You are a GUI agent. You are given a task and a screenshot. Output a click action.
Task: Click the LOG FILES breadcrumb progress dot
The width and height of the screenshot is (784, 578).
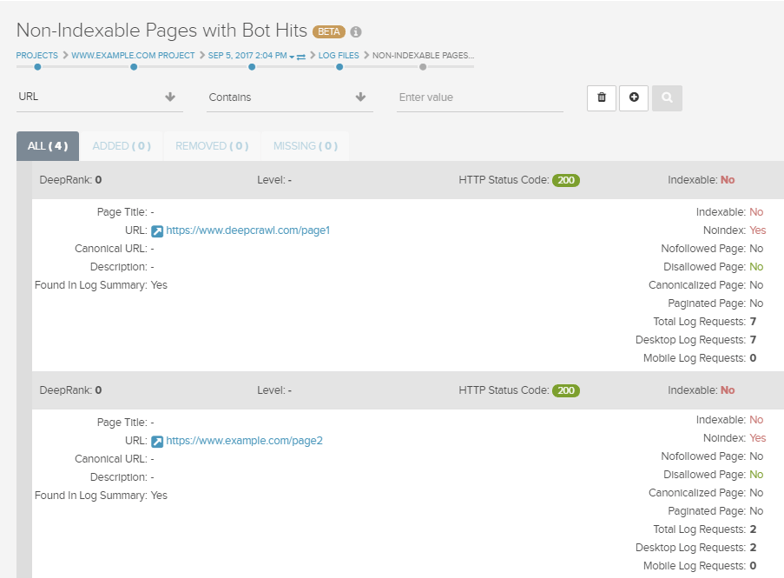tap(340, 67)
